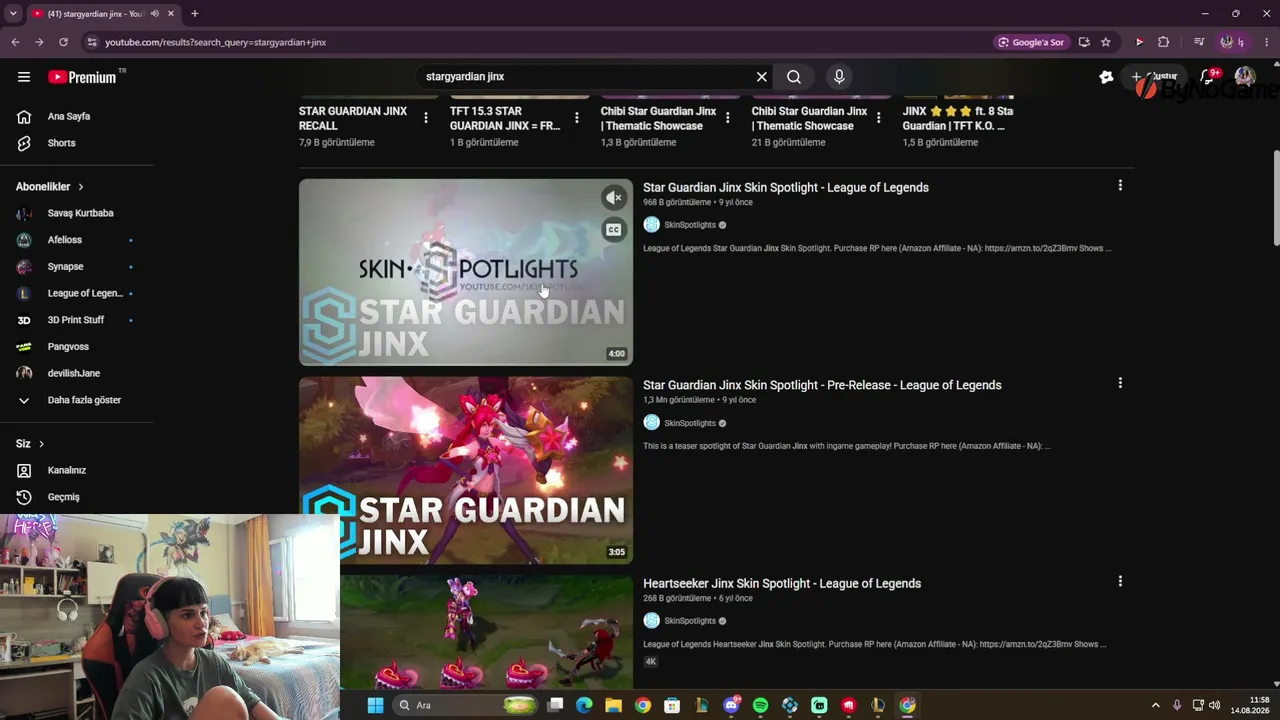Open Discord from the taskbar

tap(731, 706)
